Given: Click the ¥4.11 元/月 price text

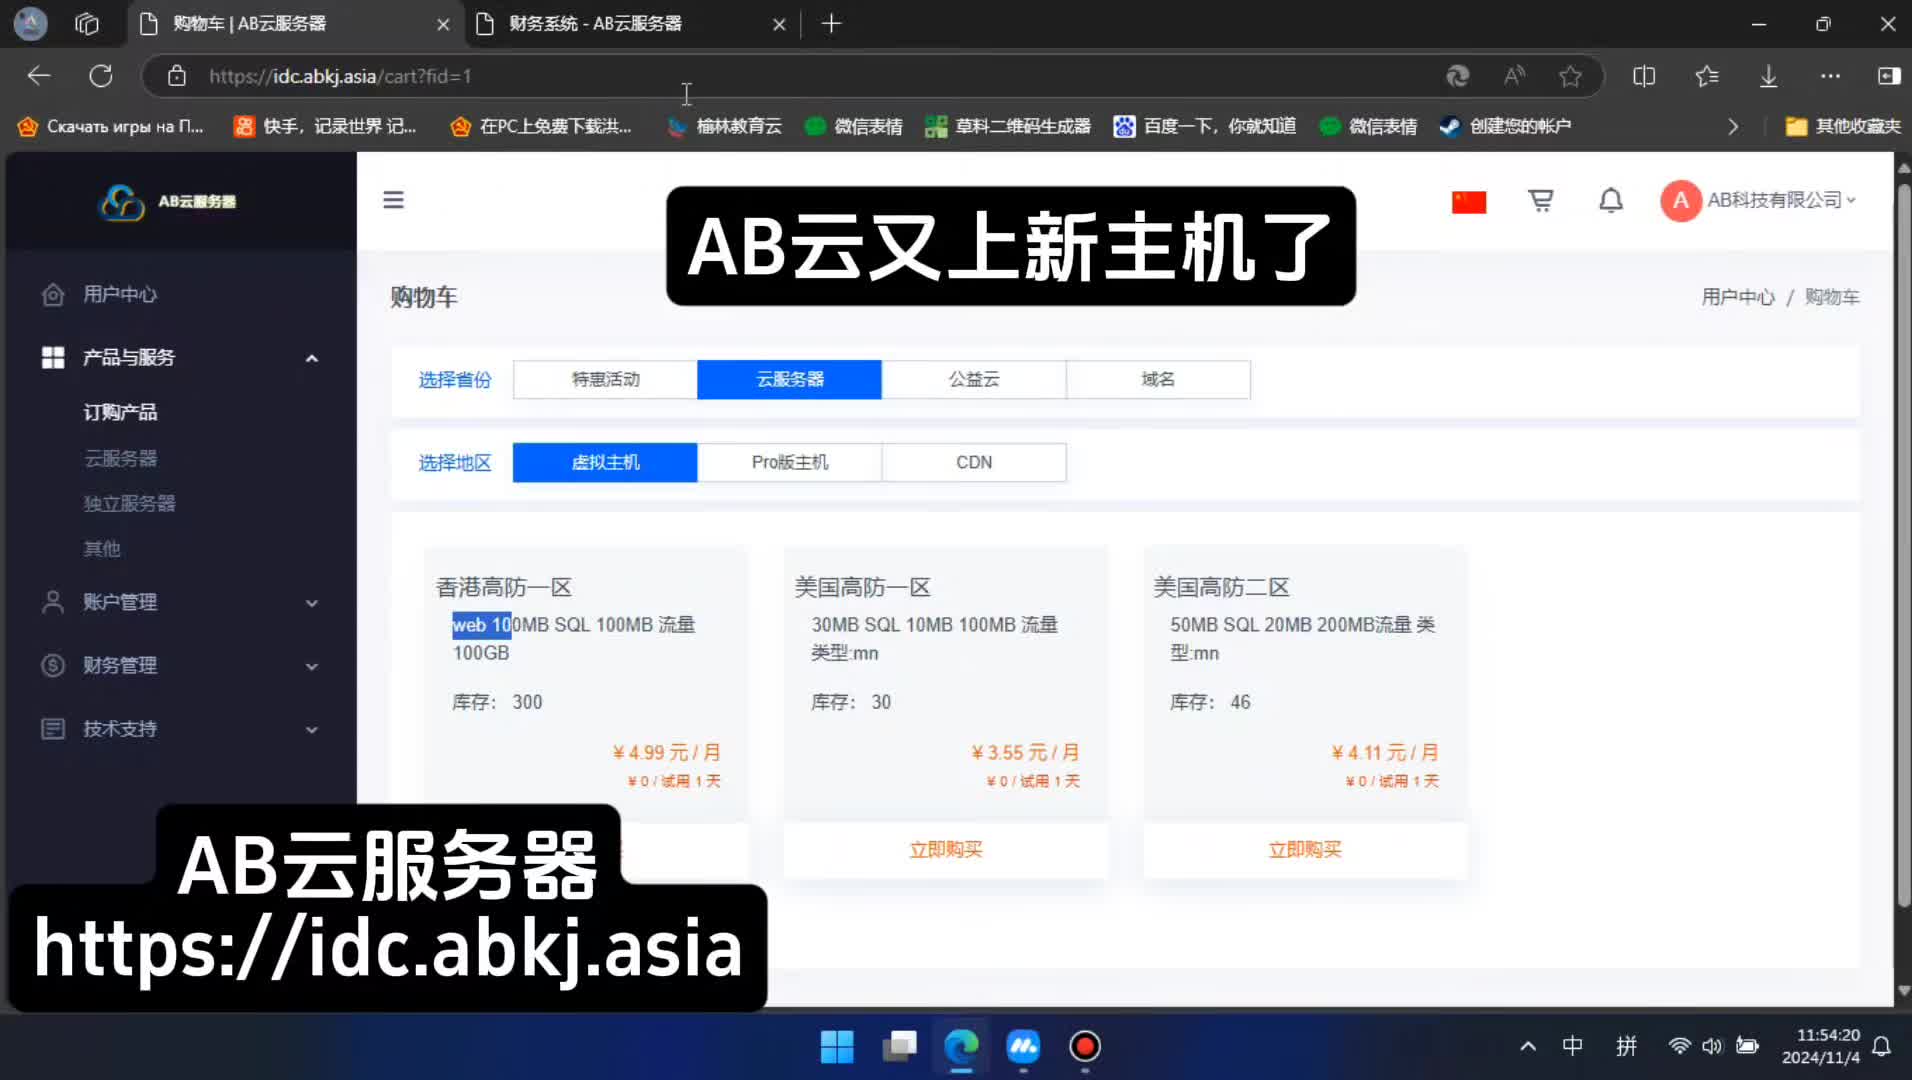Looking at the screenshot, I should [x=1385, y=753].
